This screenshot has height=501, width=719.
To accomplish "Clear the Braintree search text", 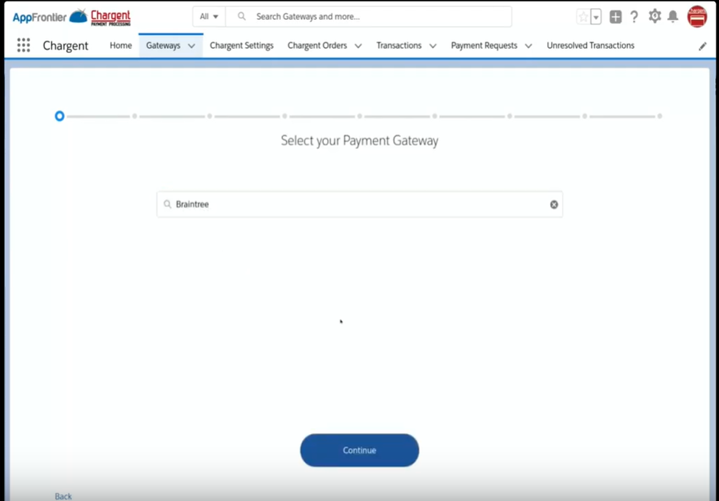I will (x=554, y=204).
